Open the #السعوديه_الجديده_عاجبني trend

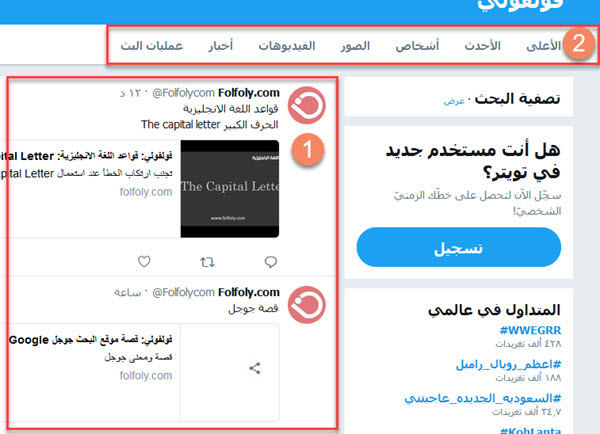click(483, 398)
